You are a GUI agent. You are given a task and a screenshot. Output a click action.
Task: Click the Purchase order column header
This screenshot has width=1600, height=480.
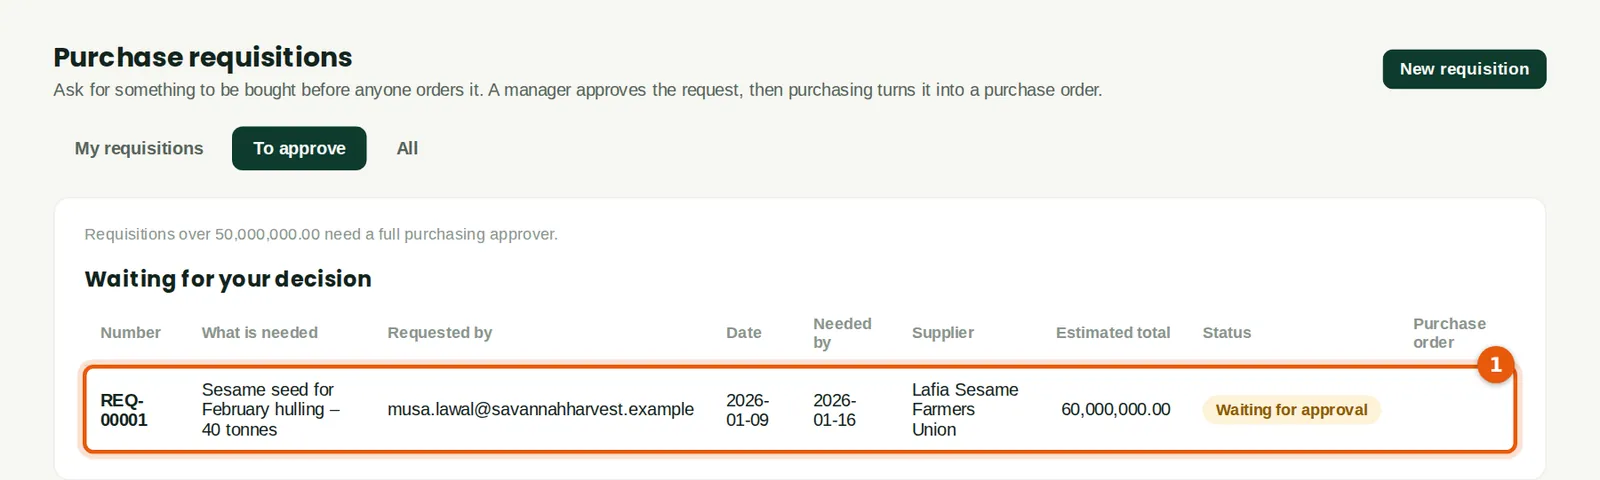(x=1450, y=333)
